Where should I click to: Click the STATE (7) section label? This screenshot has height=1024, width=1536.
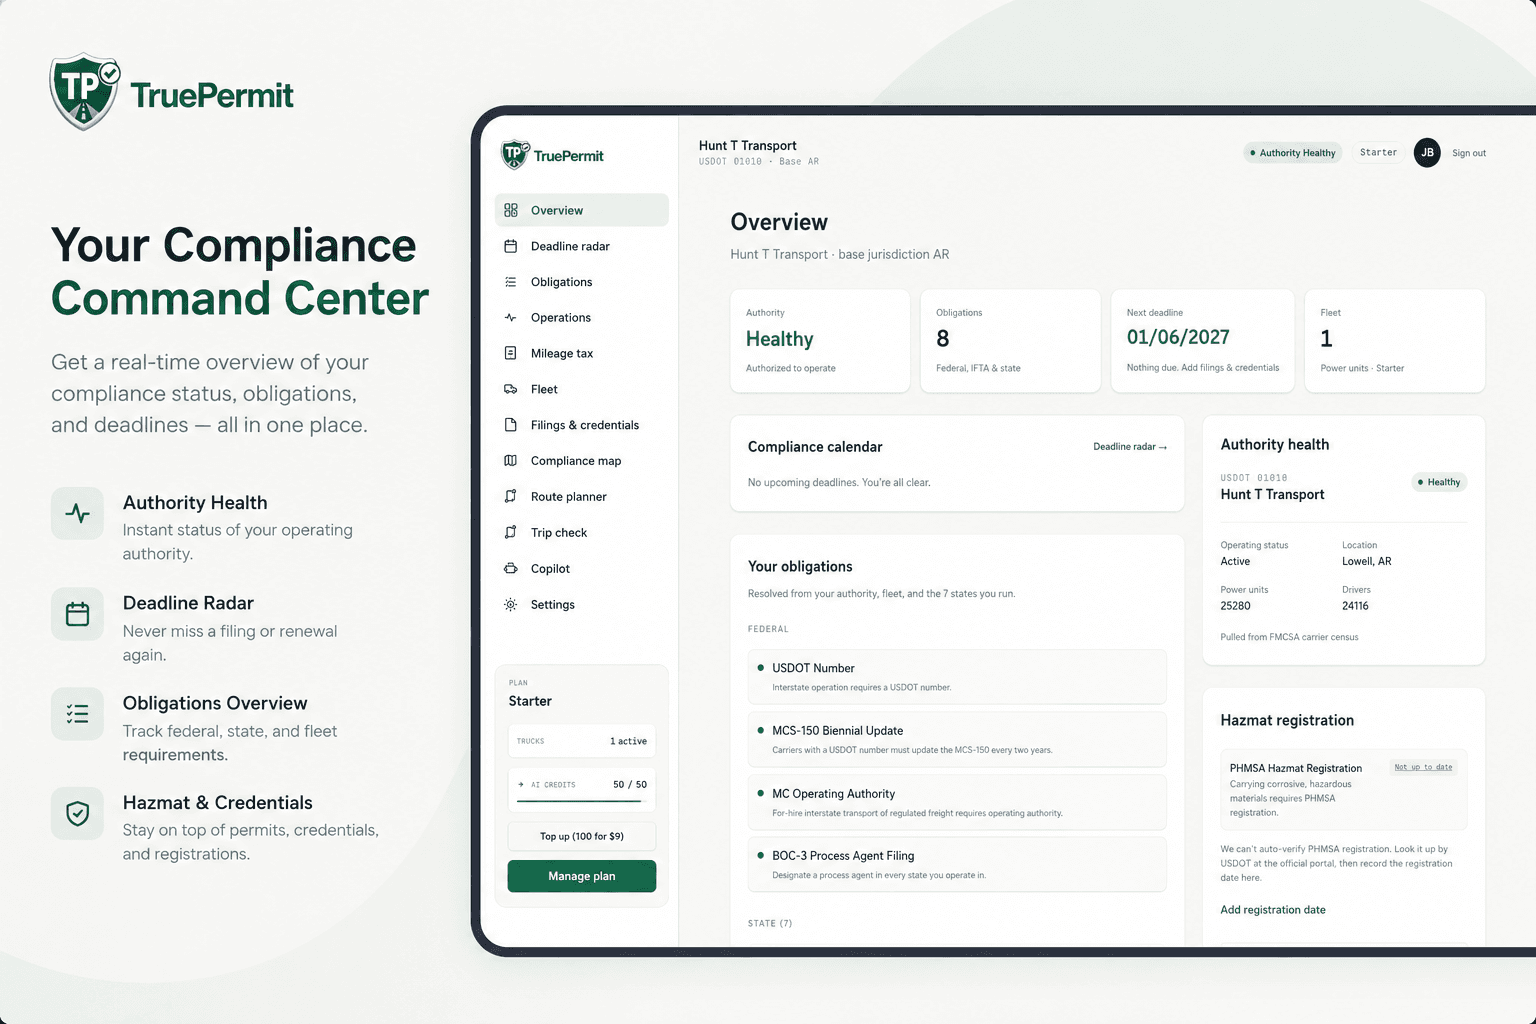(x=769, y=923)
